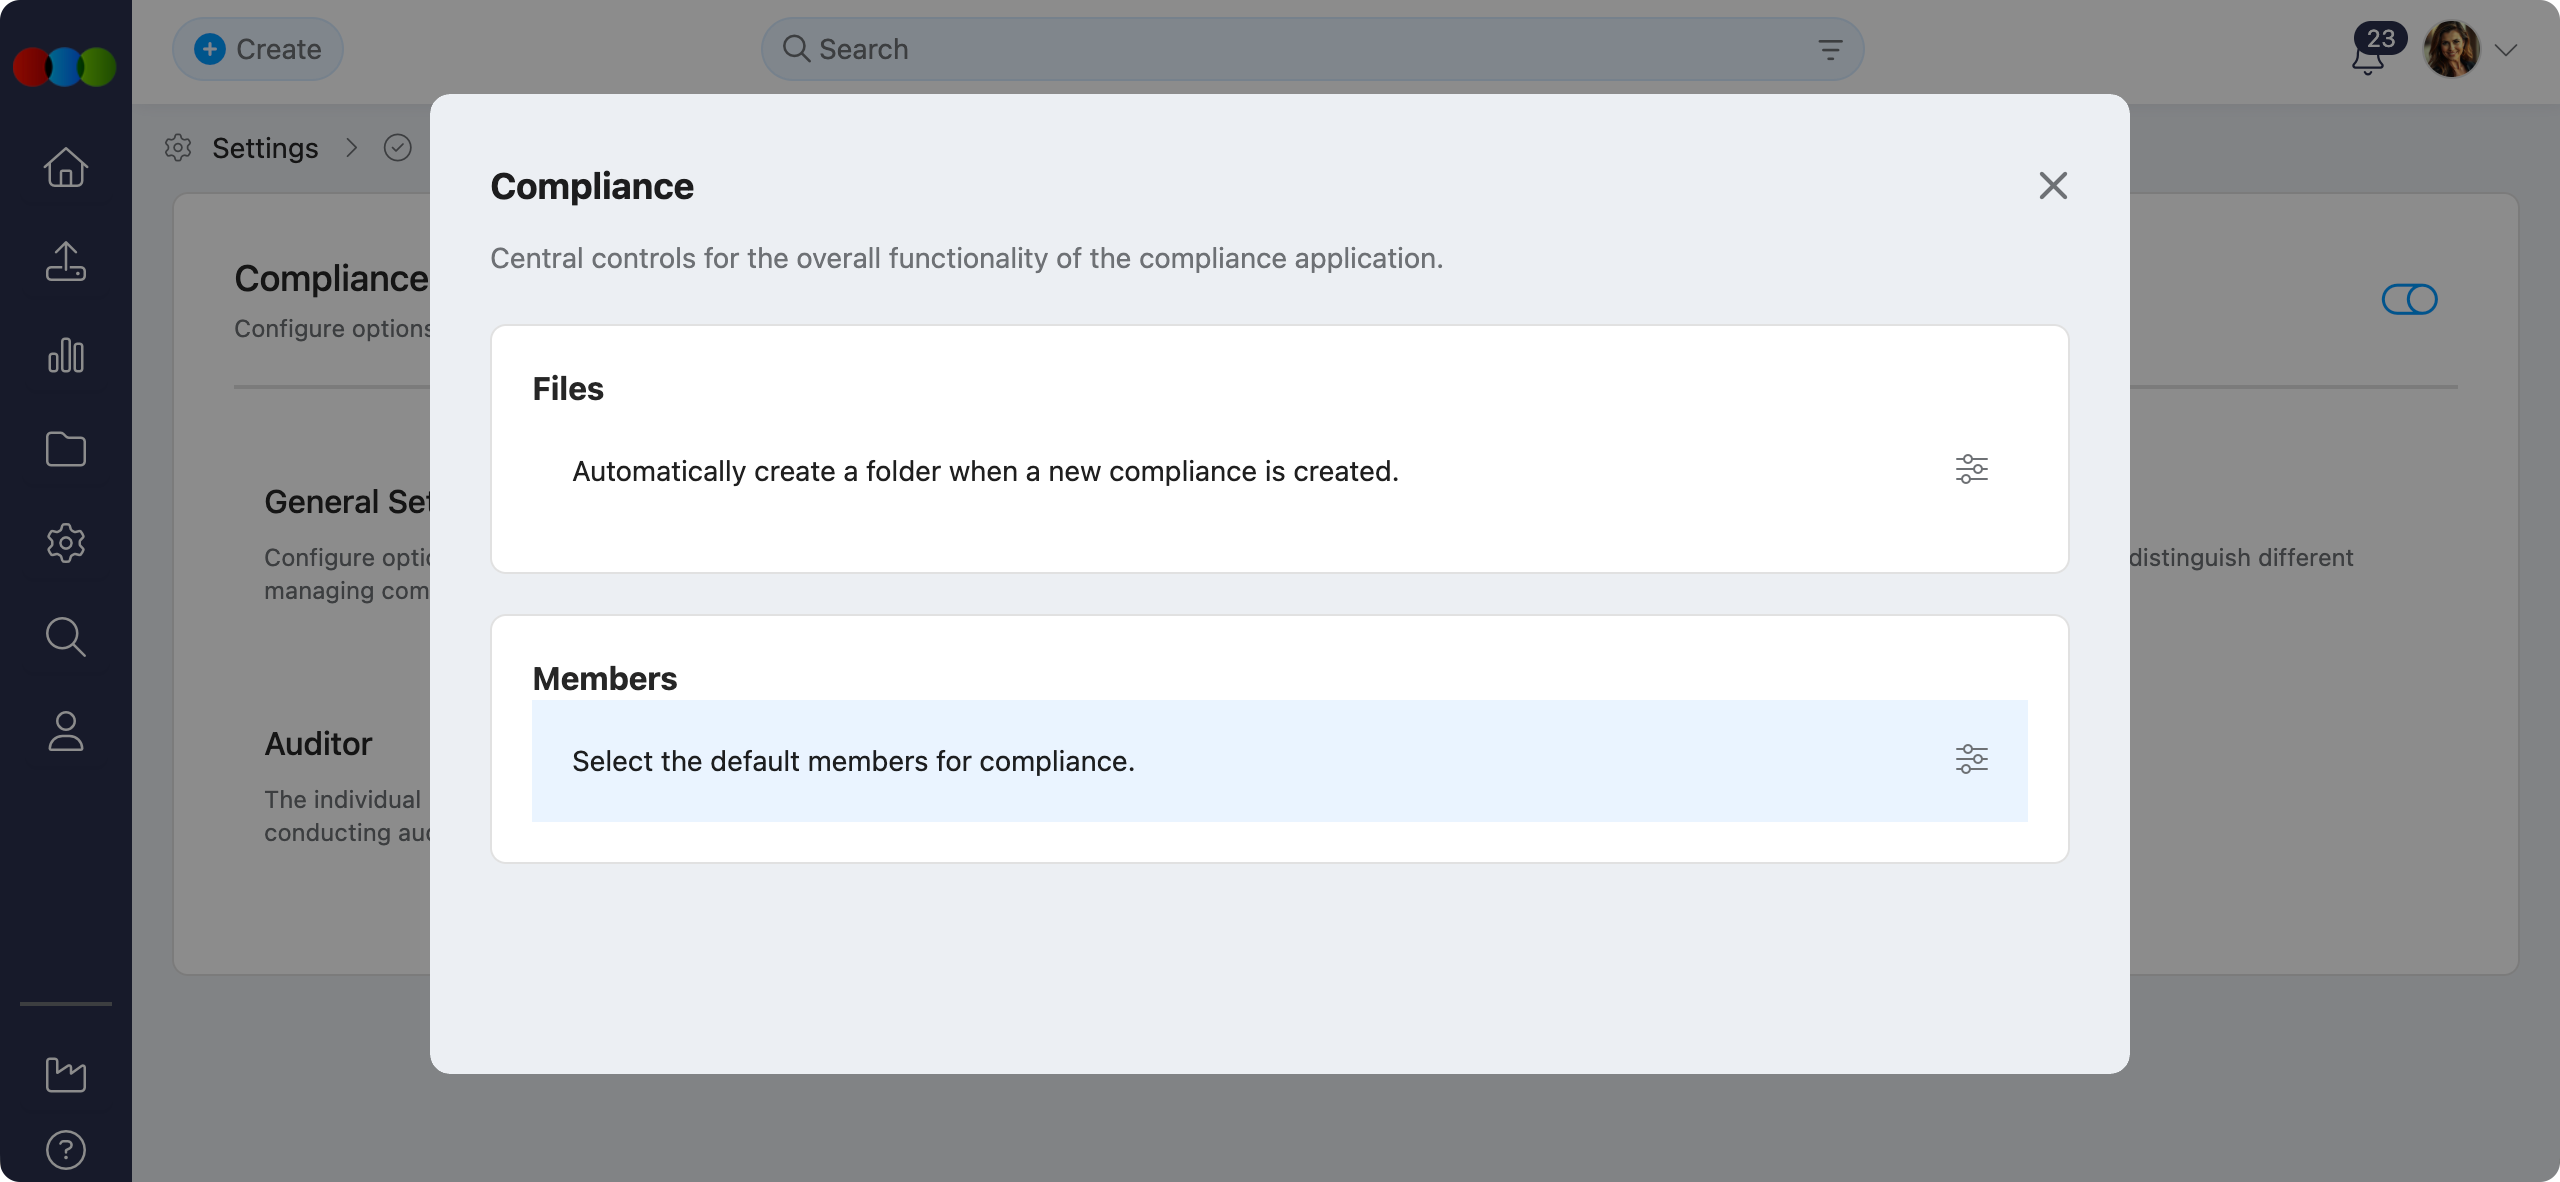Click into the Search input field
The width and height of the screenshot is (2560, 1182).
(1300, 49)
